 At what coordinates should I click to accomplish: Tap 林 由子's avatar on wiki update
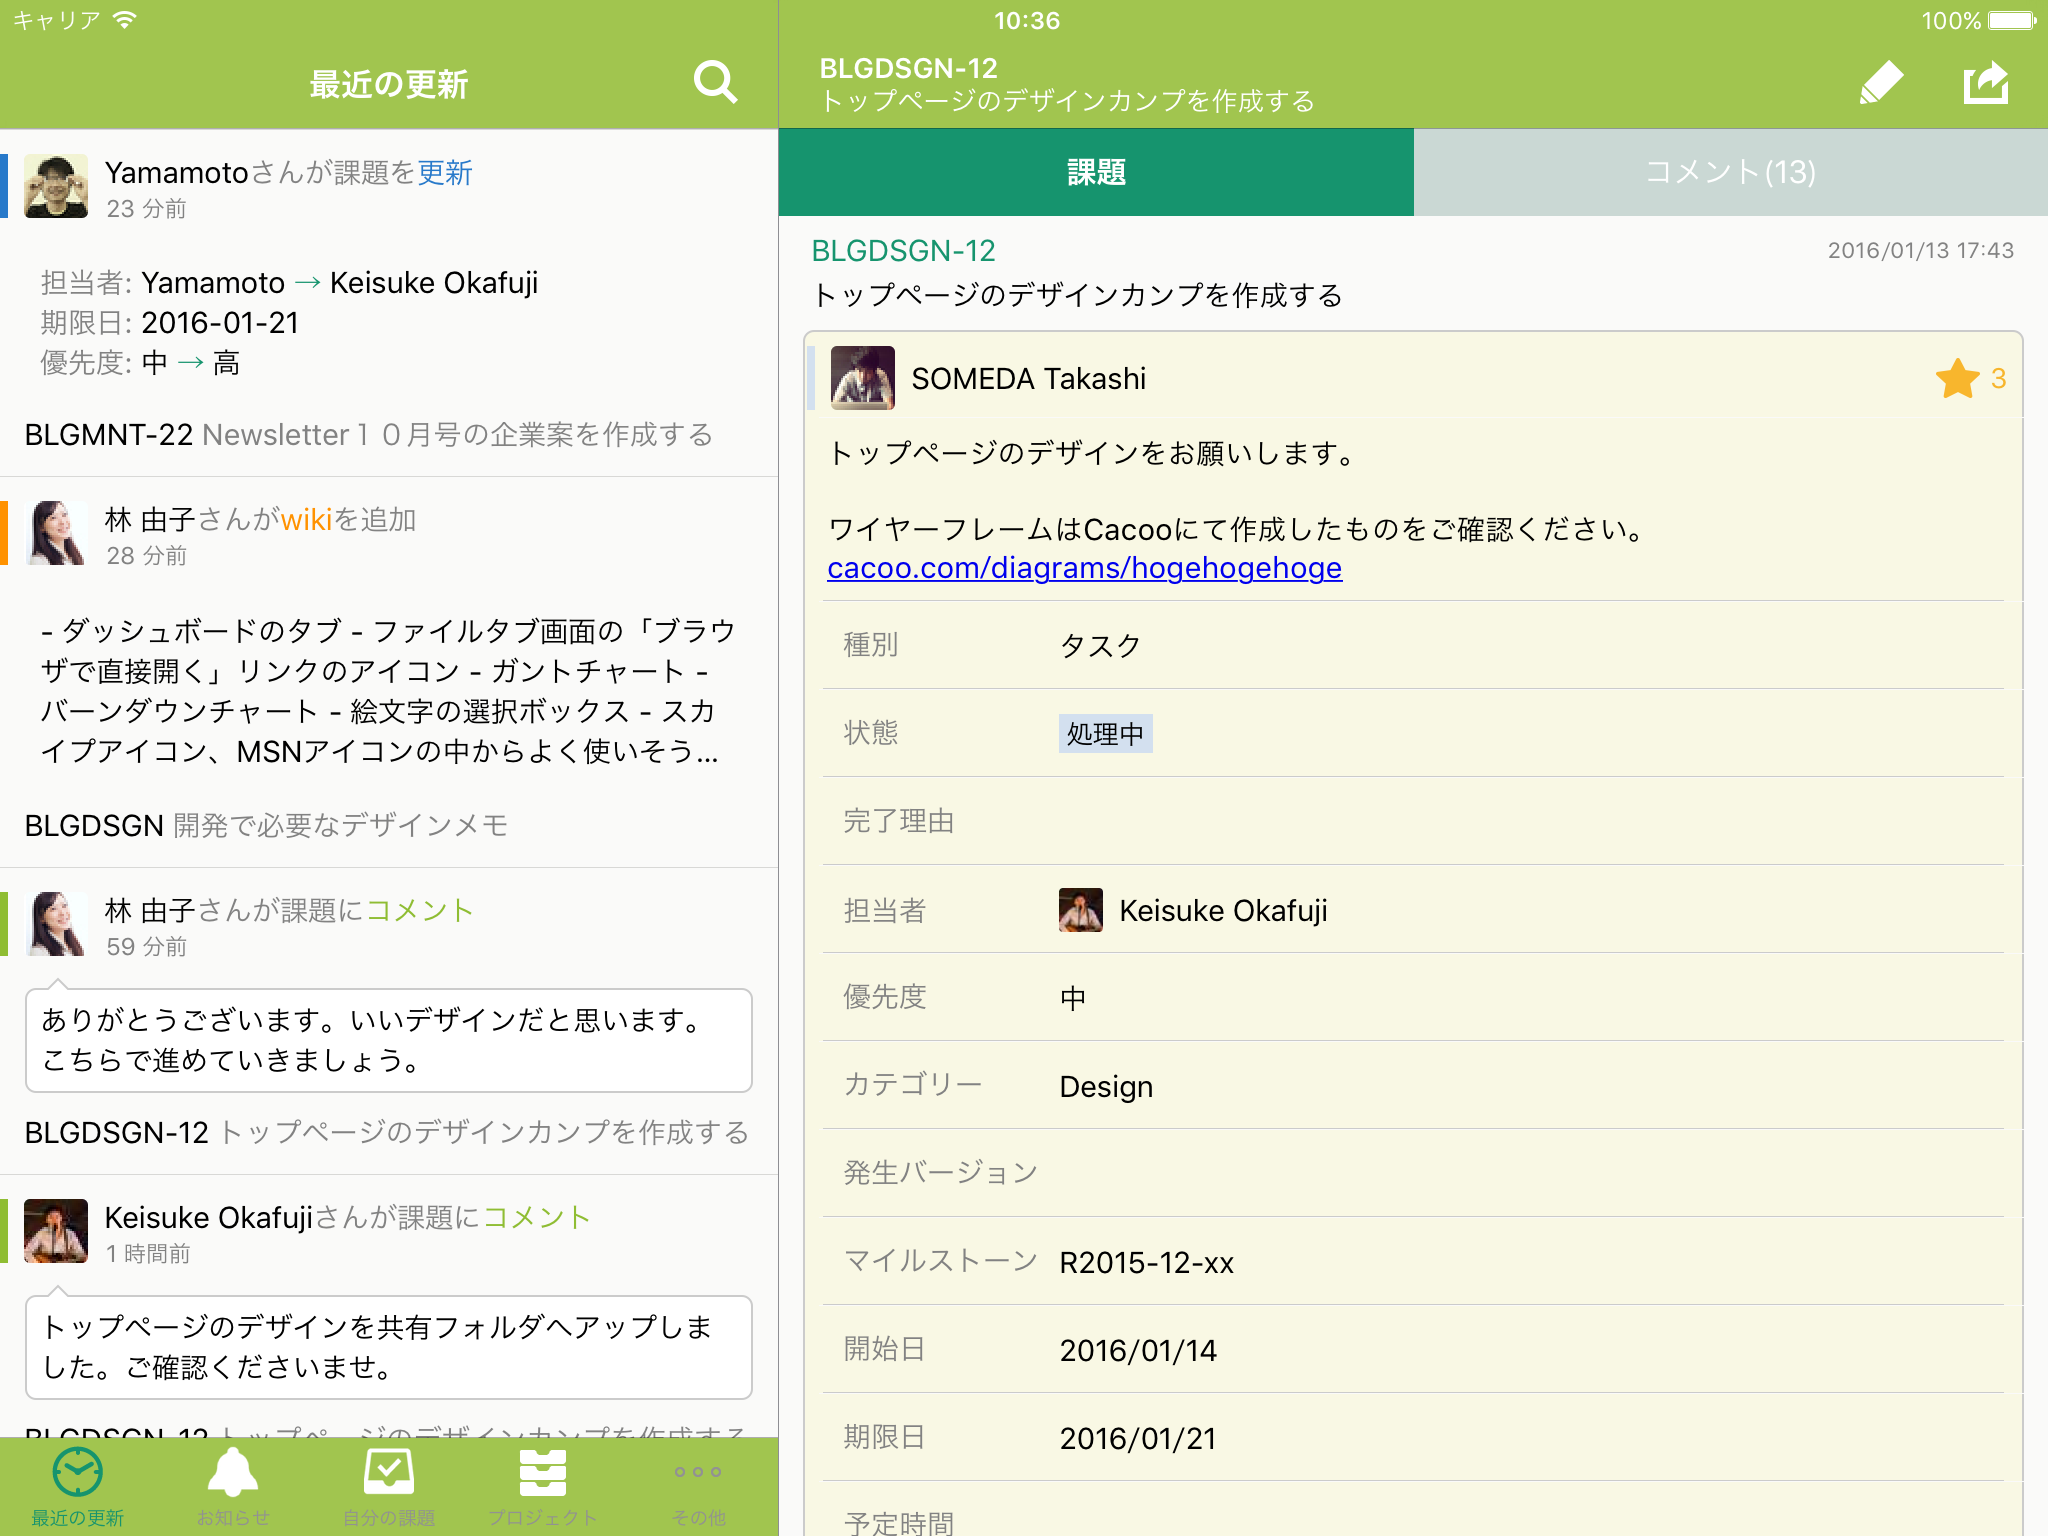point(56,533)
